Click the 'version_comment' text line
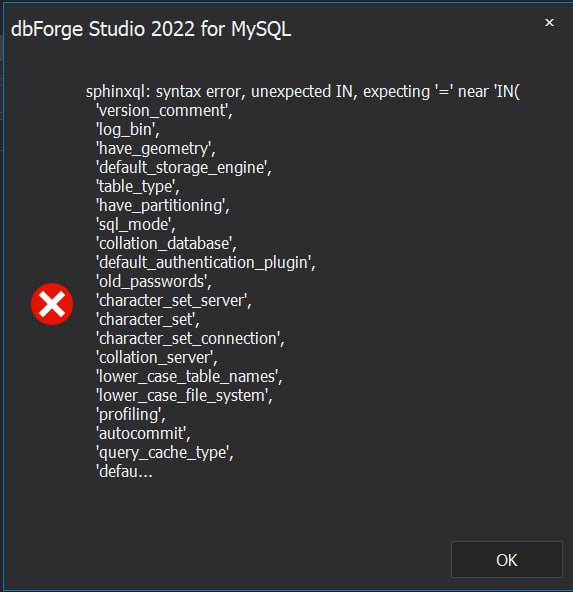Screen dimensions: 573x592 coord(164,111)
